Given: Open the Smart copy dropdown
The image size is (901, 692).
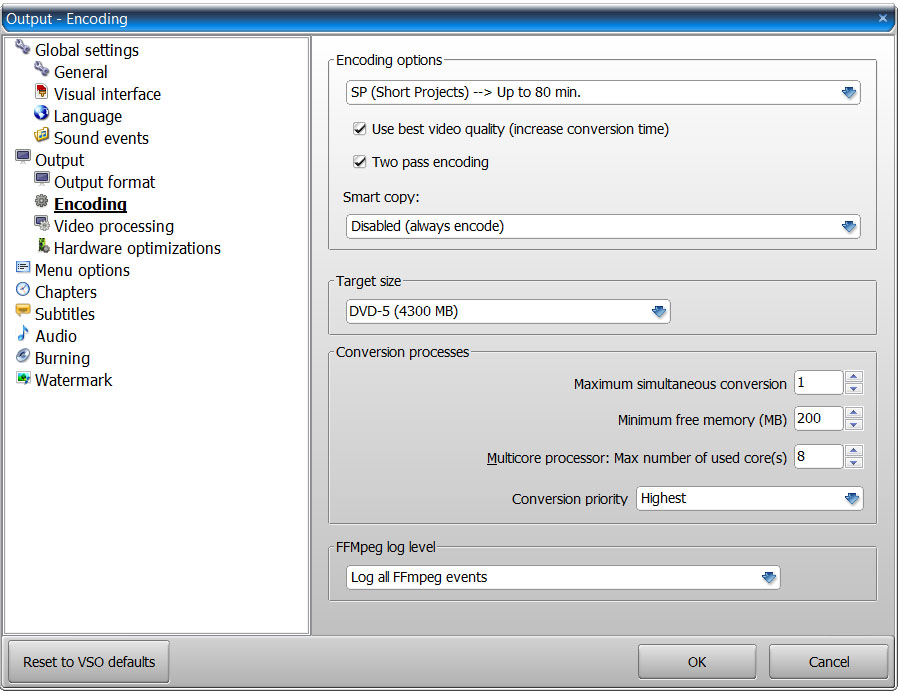Looking at the screenshot, I should 603,226.
